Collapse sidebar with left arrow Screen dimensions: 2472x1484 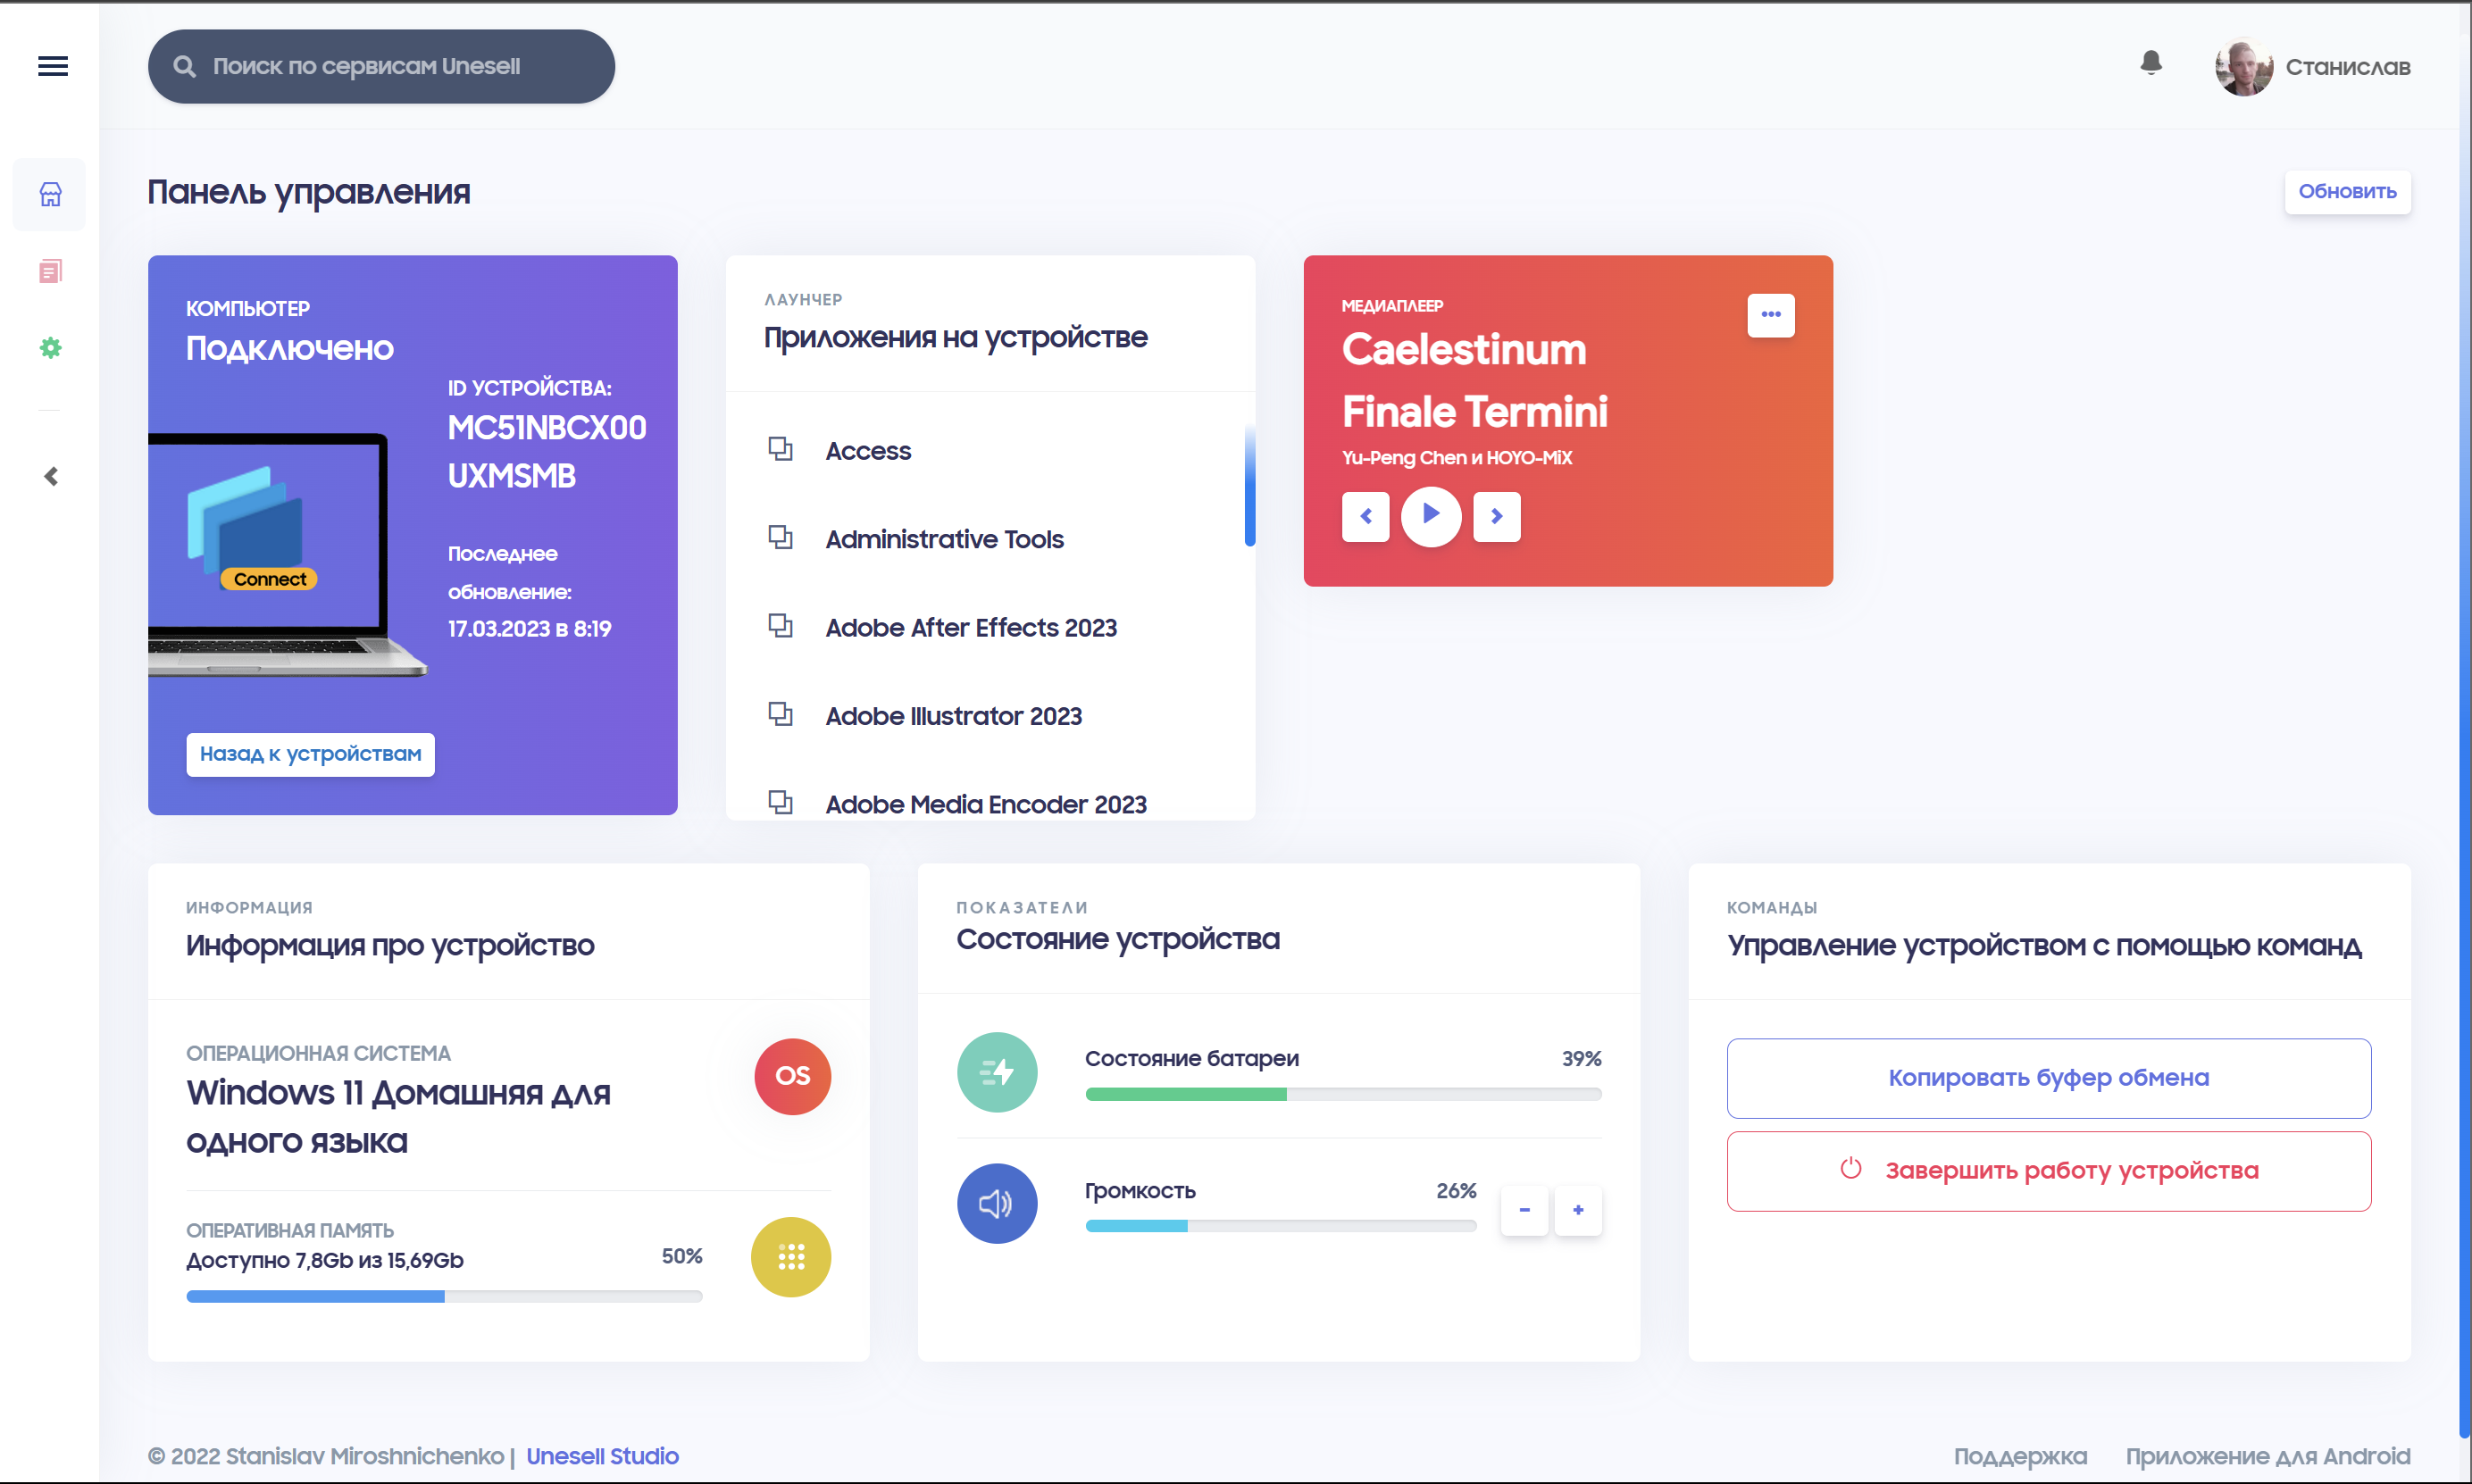[51, 476]
